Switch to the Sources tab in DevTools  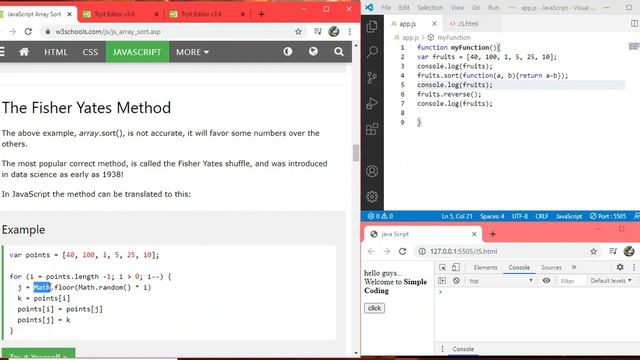coord(551,267)
